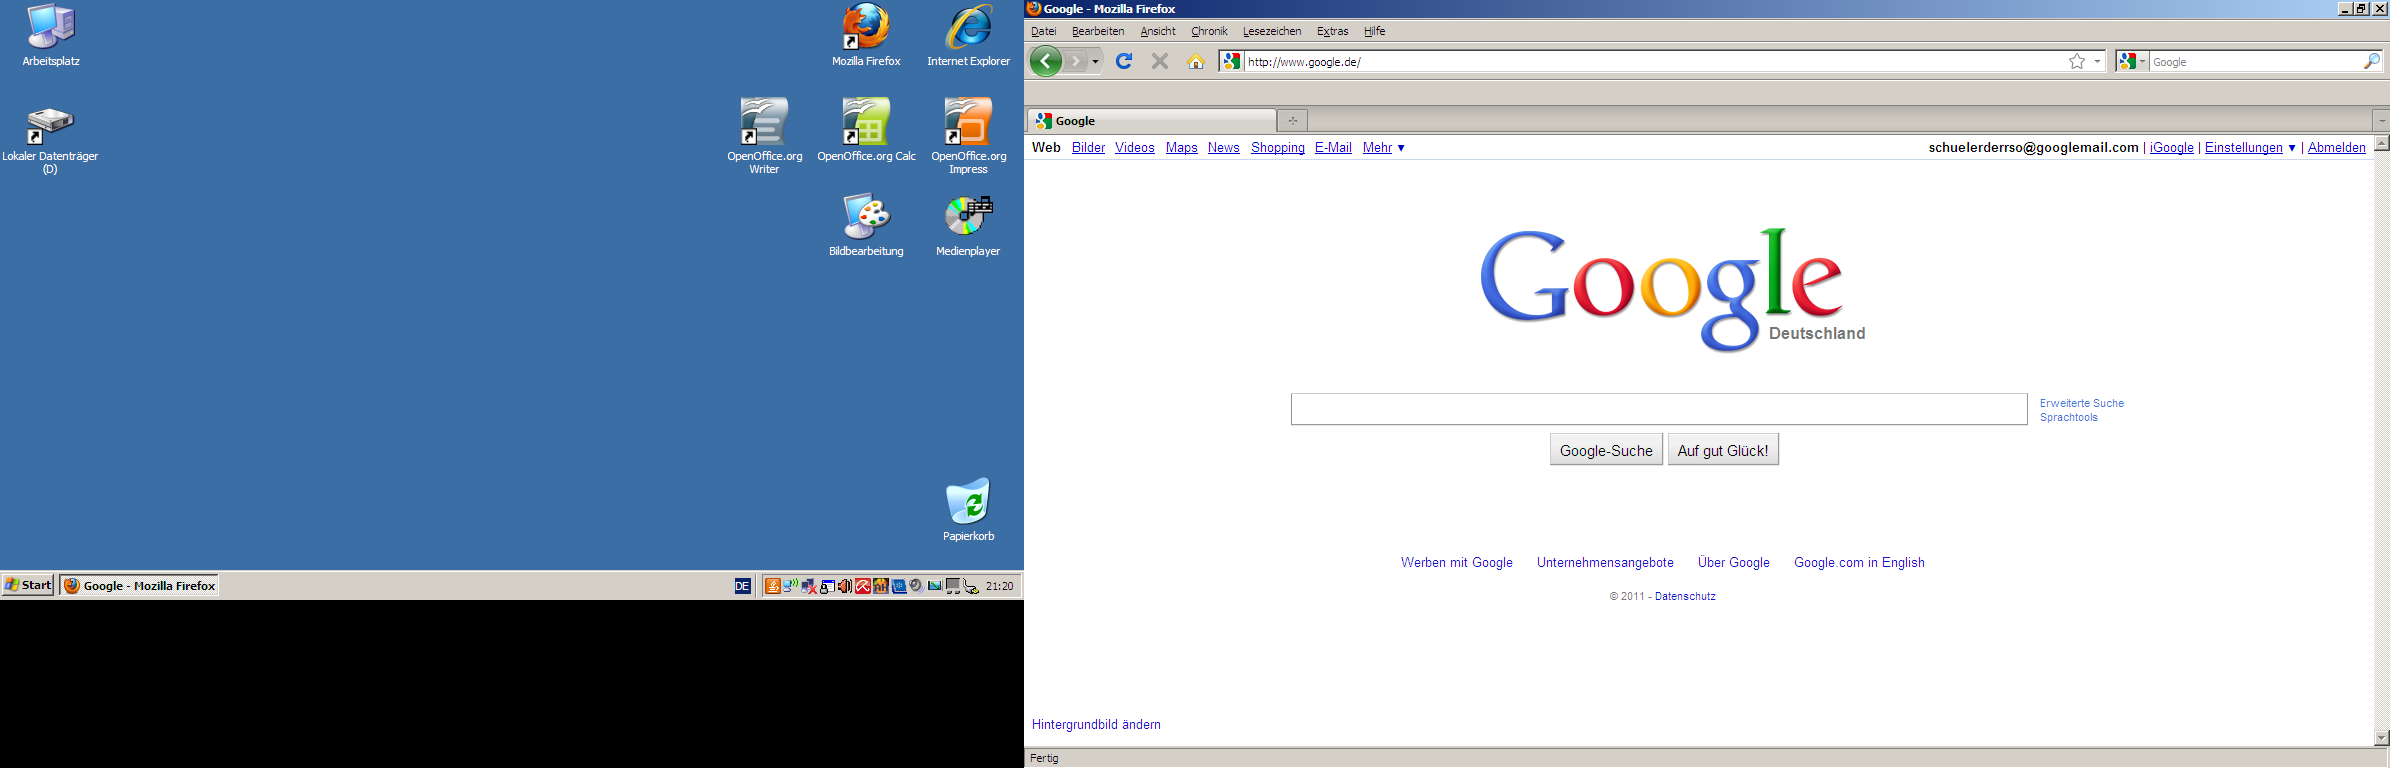Open the Papierkorb recycle bin
This screenshot has height=768, width=2390.
pos(968,502)
